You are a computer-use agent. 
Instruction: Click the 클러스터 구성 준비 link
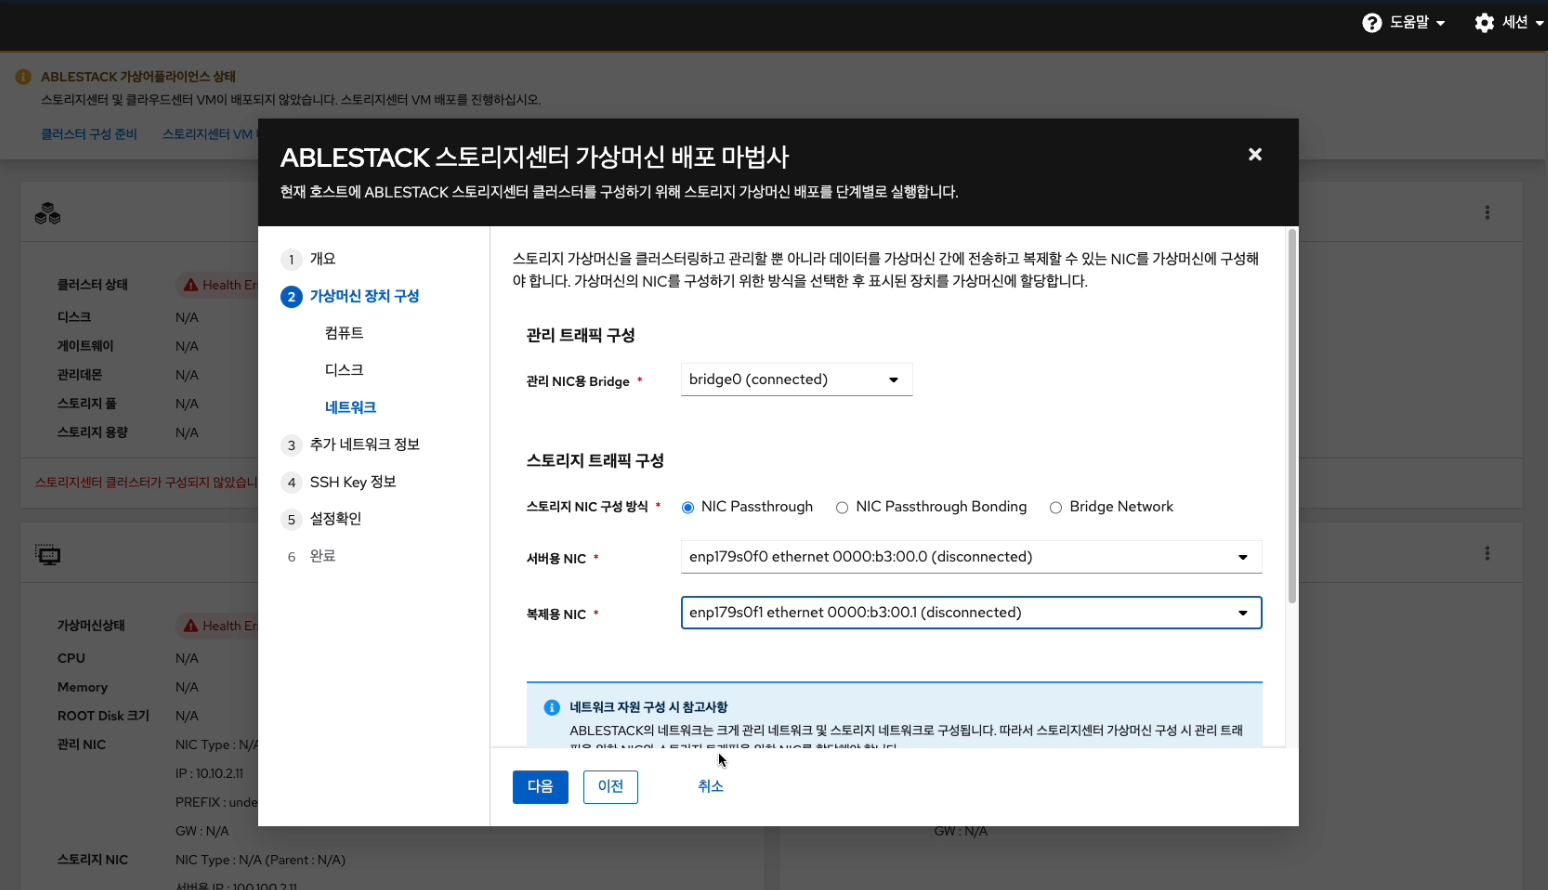89,133
